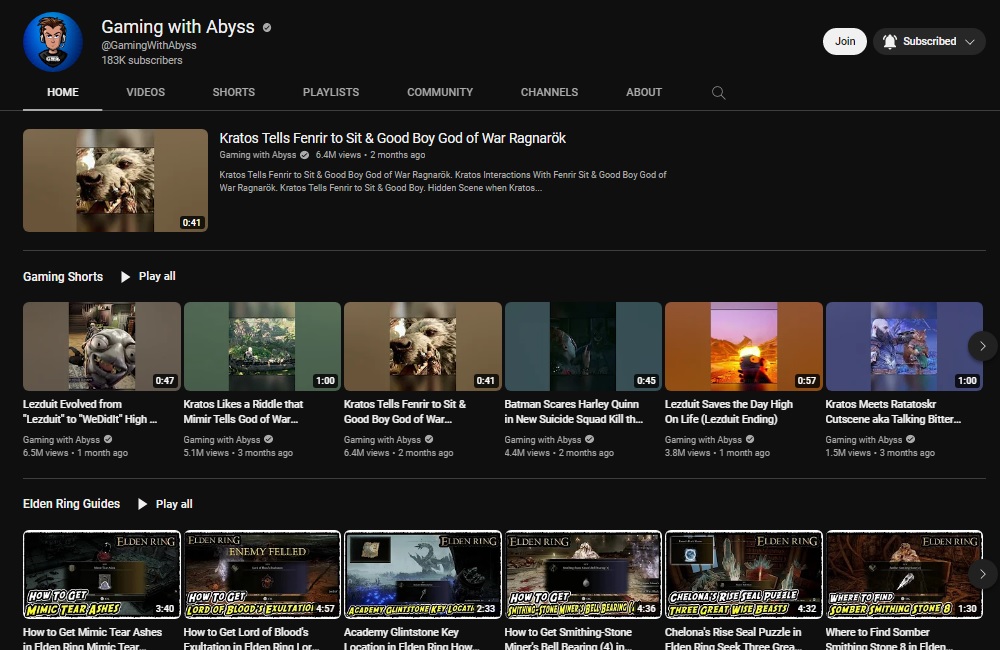The height and width of the screenshot is (650, 1000).
Task: Click title "How to Get Mimic Tear Ashes"
Action: [92, 638]
